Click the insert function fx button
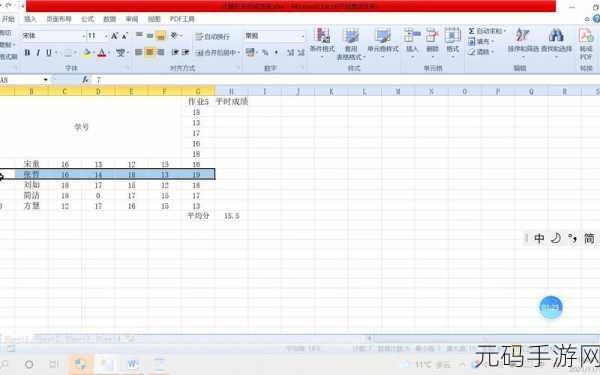The width and height of the screenshot is (600, 375). click(x=85, y=80)
